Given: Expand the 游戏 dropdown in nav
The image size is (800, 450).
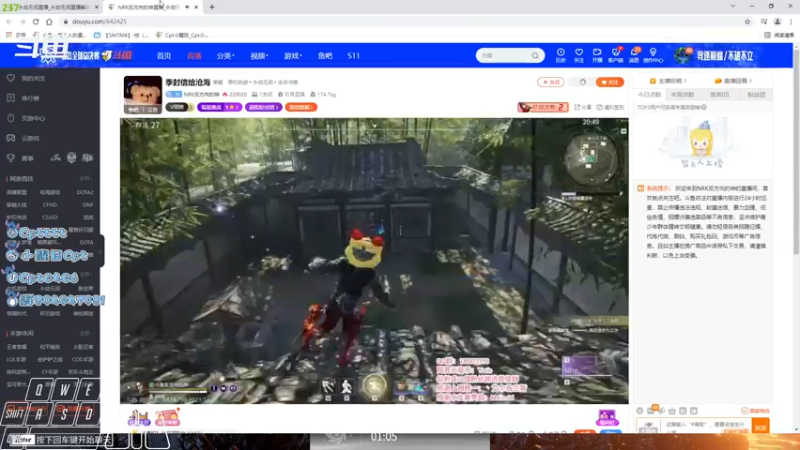Looking at the screenshot, I should click(293, 56).
